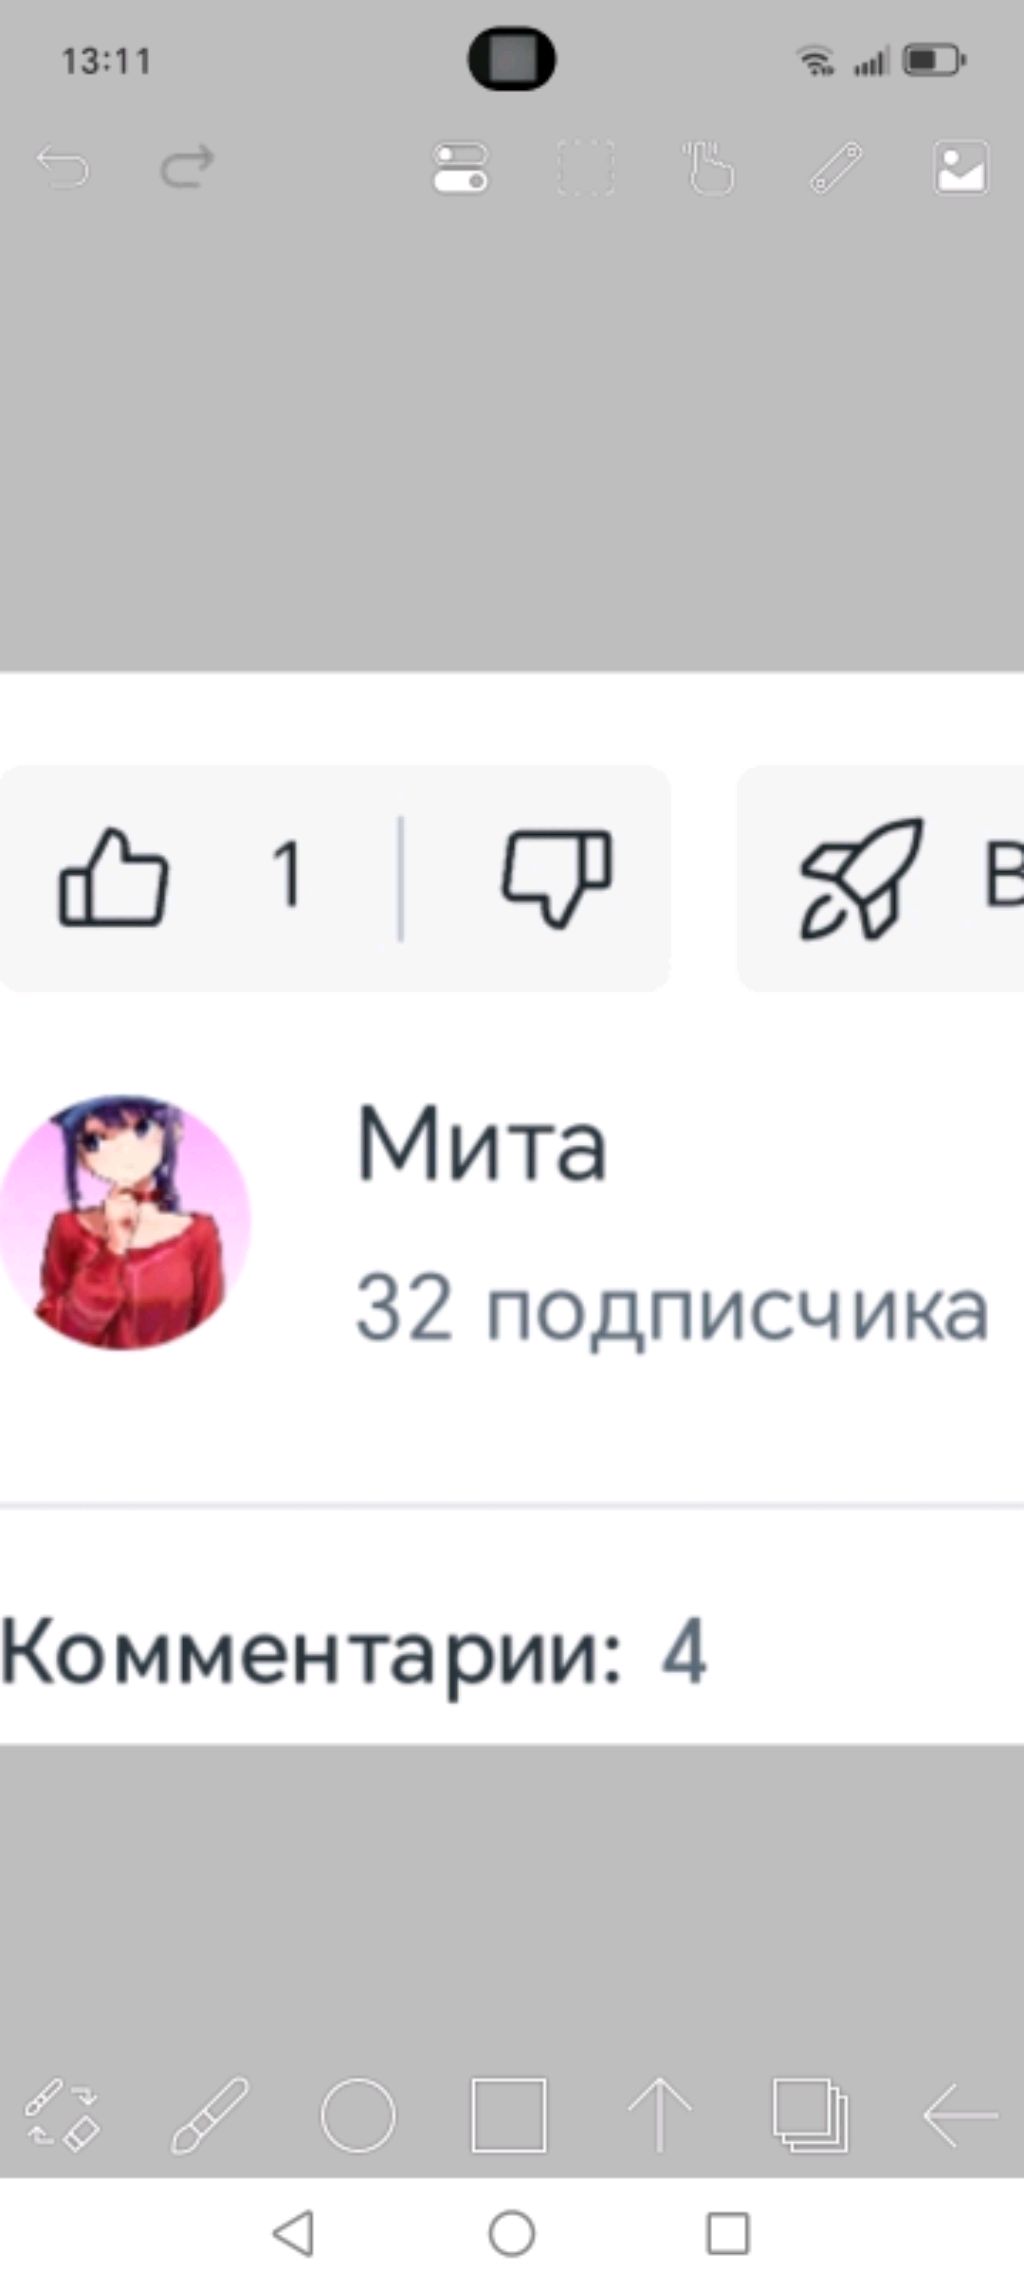
Task: Choose the circle shape tool
Action: [x=358, y=2115]
